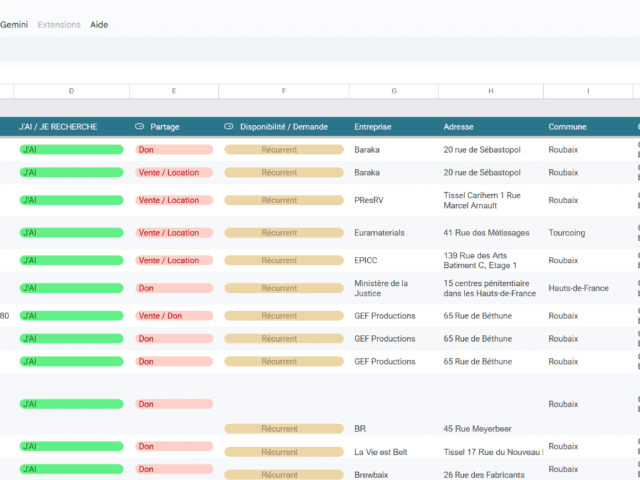Select the 15 centres pénitentiaire address cell
The width and height of the screenshot is (640, 480).
point(489,288)
